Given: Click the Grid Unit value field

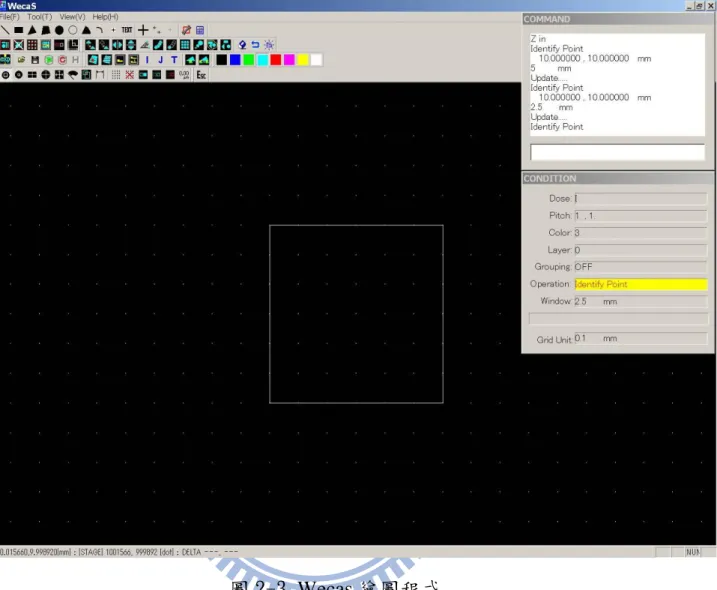Looking at the screenshot, I should pos(641,339).
